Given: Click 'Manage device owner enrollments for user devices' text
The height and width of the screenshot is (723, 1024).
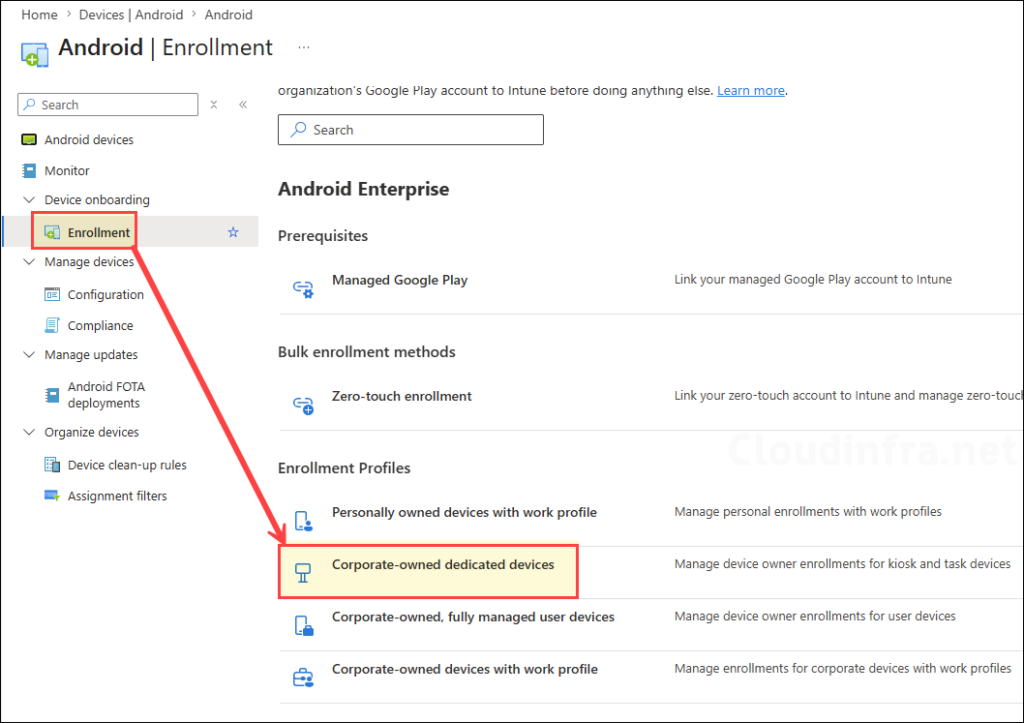Looking at the screenshot, I should click(x=815, y=616).
